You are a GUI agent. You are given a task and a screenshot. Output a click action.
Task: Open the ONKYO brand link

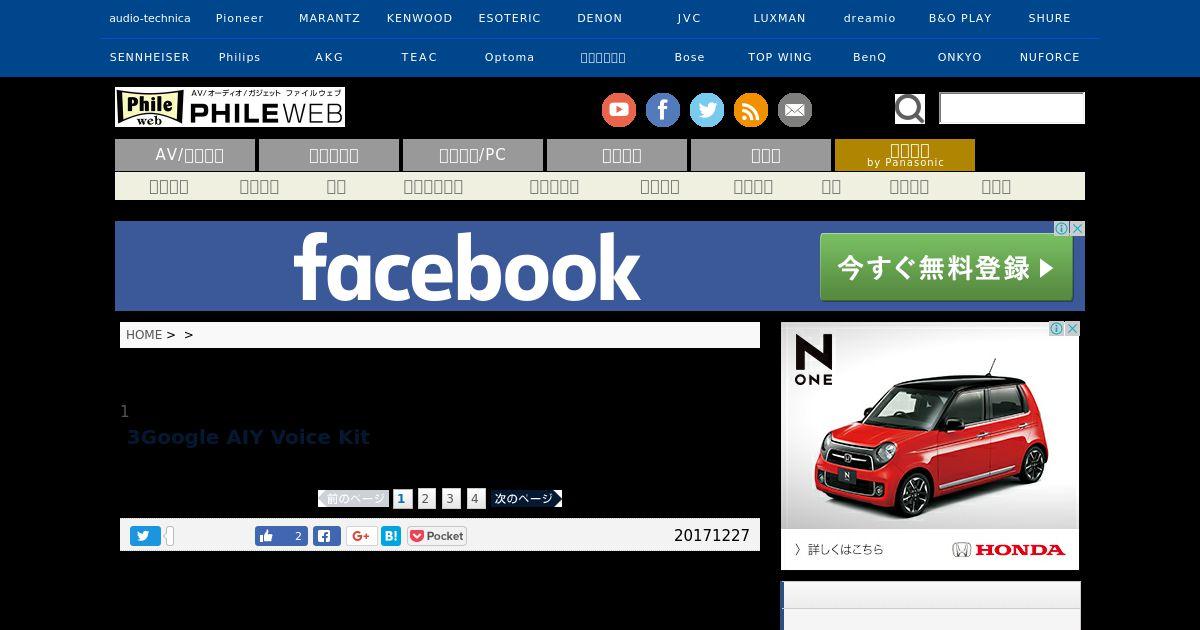[x=960, y=57]
